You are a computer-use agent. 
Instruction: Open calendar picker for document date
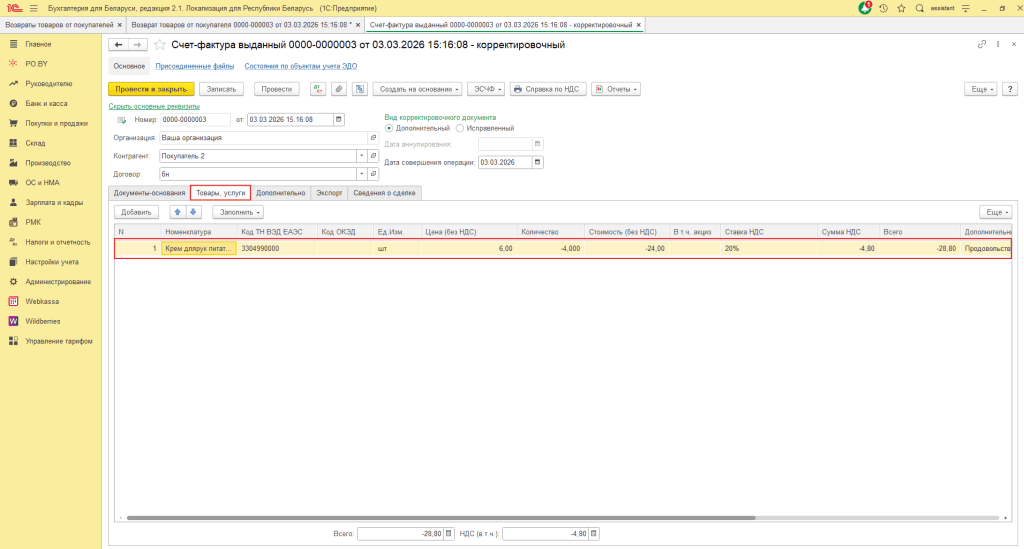(338, 120)
